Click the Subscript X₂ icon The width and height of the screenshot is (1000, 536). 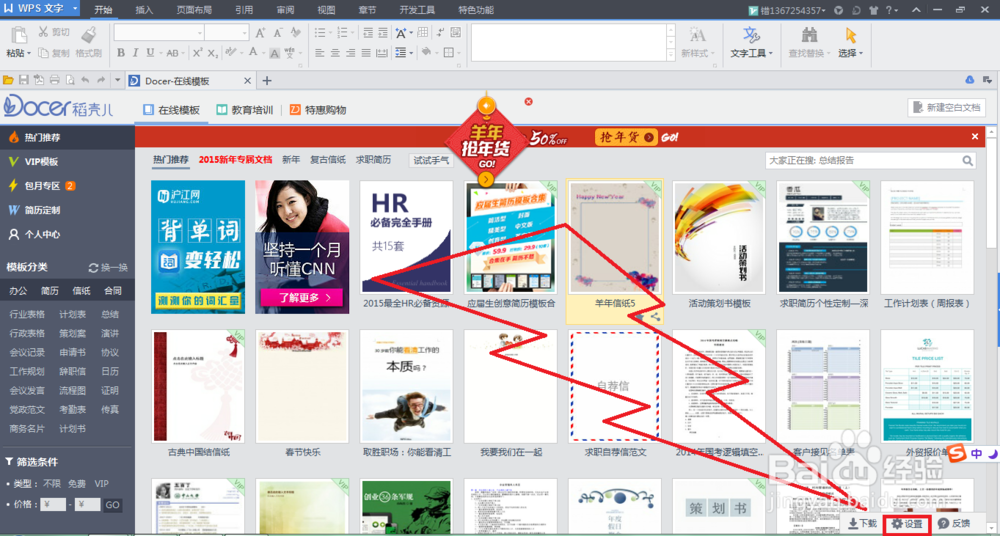[x=213, y=53]
